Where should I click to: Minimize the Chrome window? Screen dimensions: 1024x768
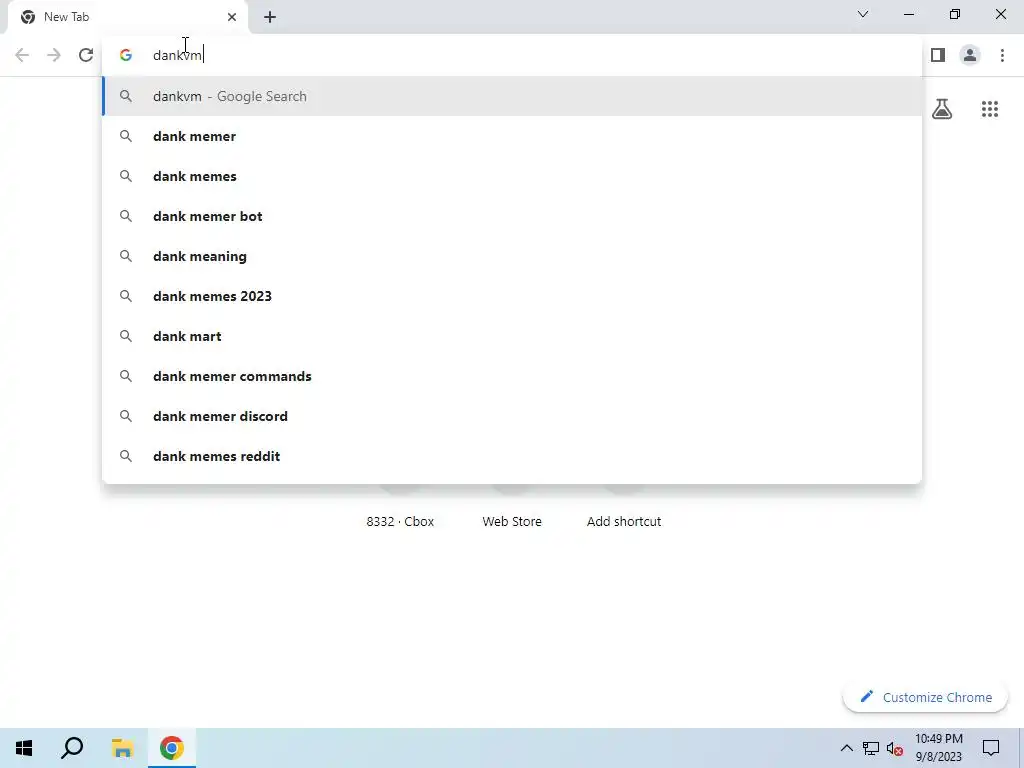click(x=909, y=14)
